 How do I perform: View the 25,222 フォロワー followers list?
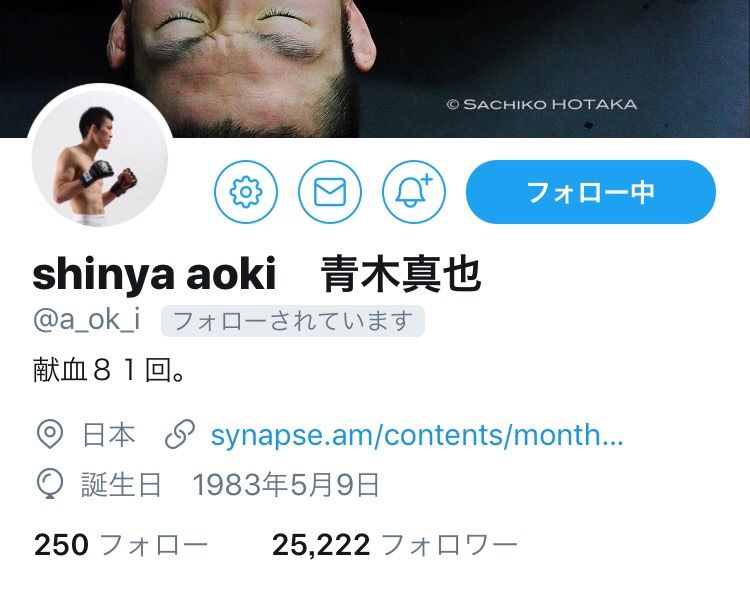click(395, 545)
